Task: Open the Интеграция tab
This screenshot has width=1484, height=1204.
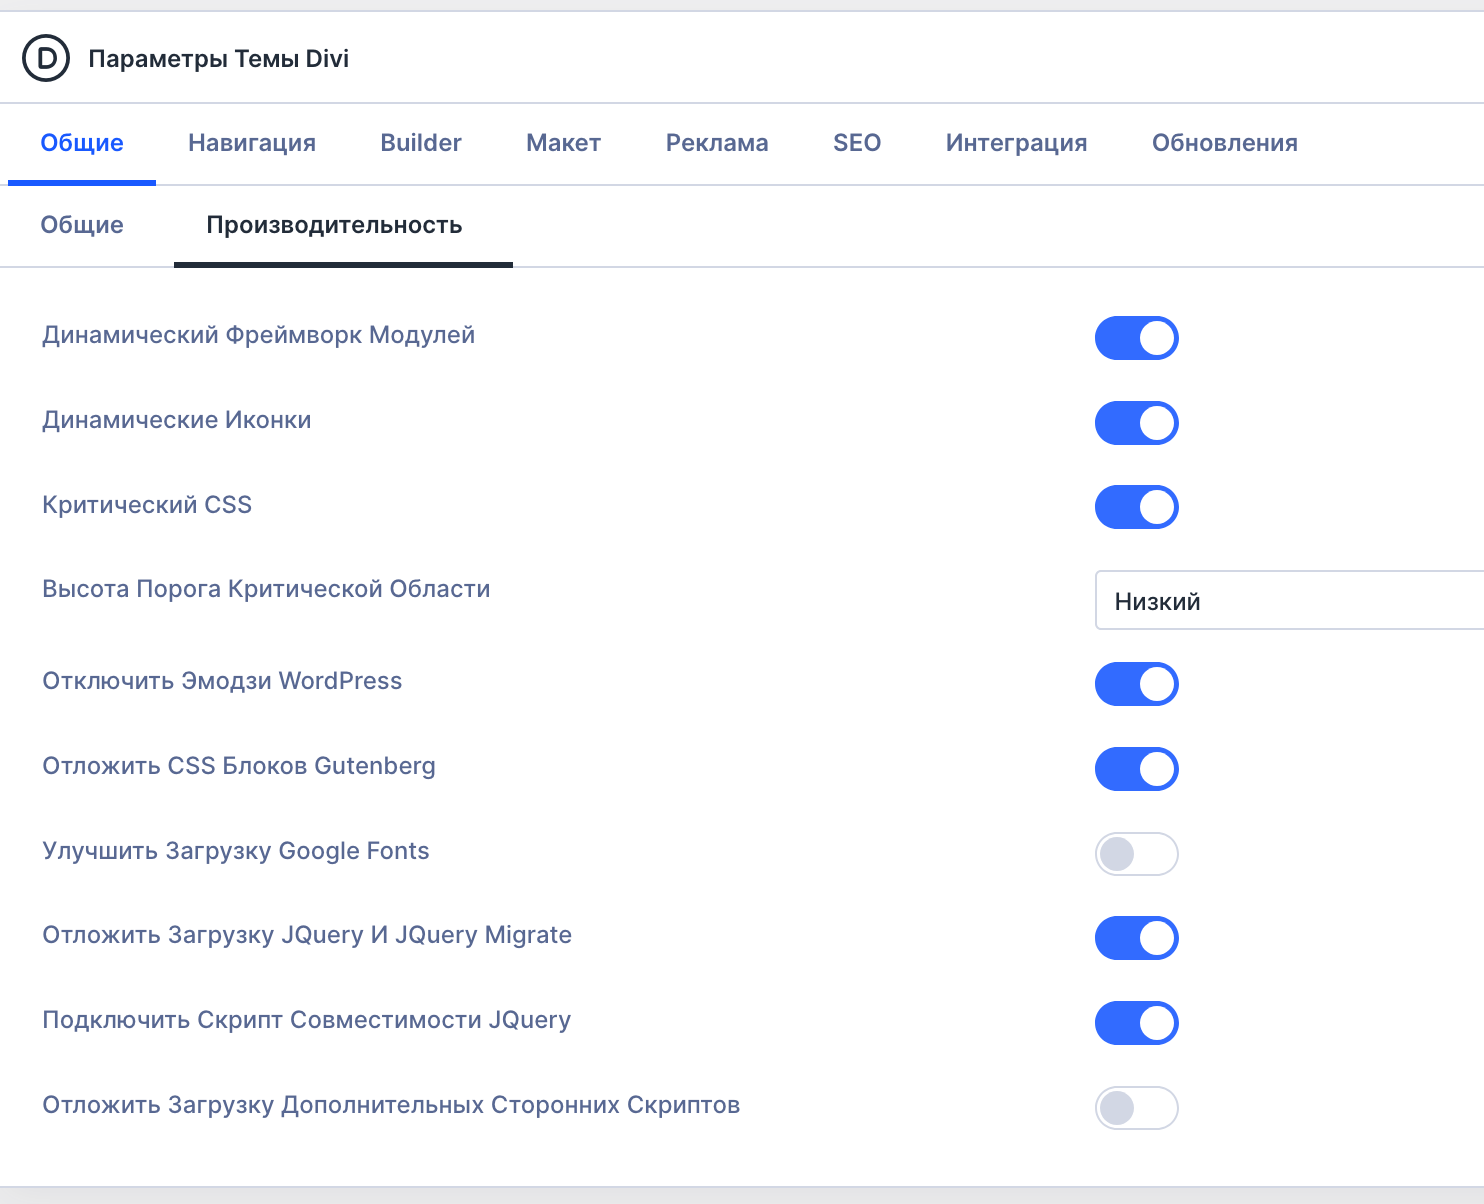Action: pos(1016,143)
